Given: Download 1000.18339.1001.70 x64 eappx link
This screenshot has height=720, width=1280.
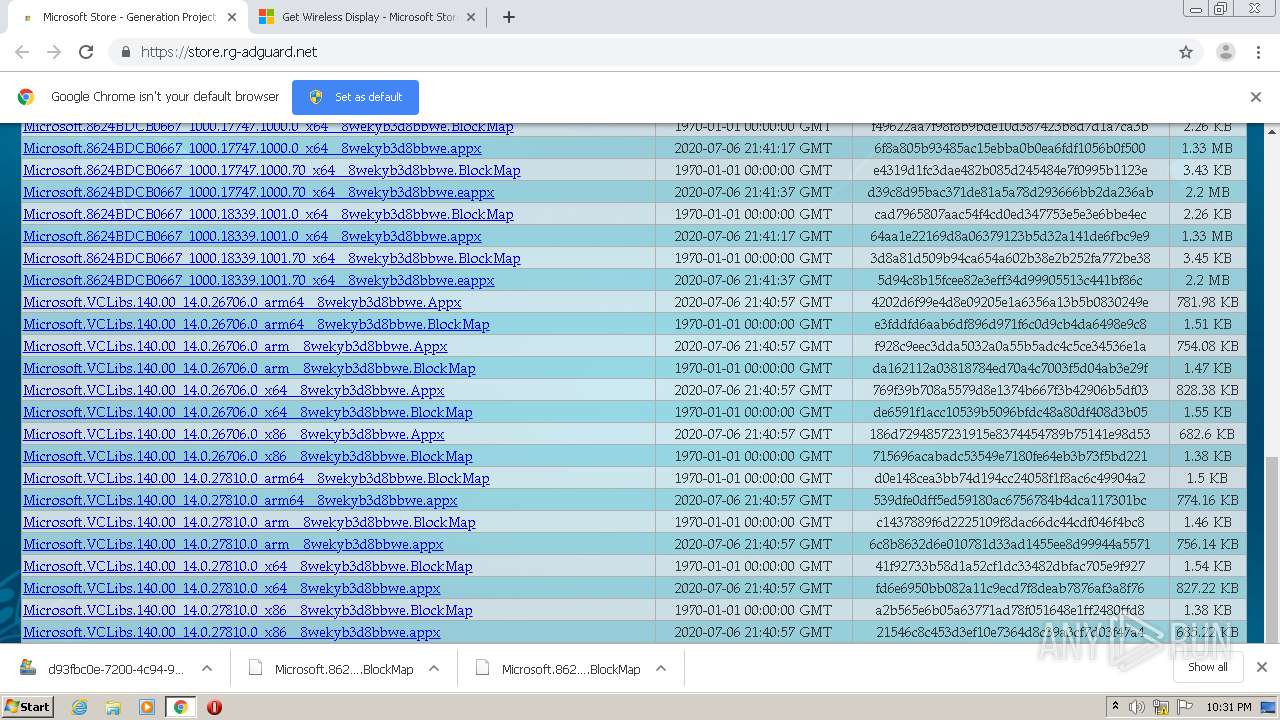Looking at the screenshot, I should click(258, 281).
